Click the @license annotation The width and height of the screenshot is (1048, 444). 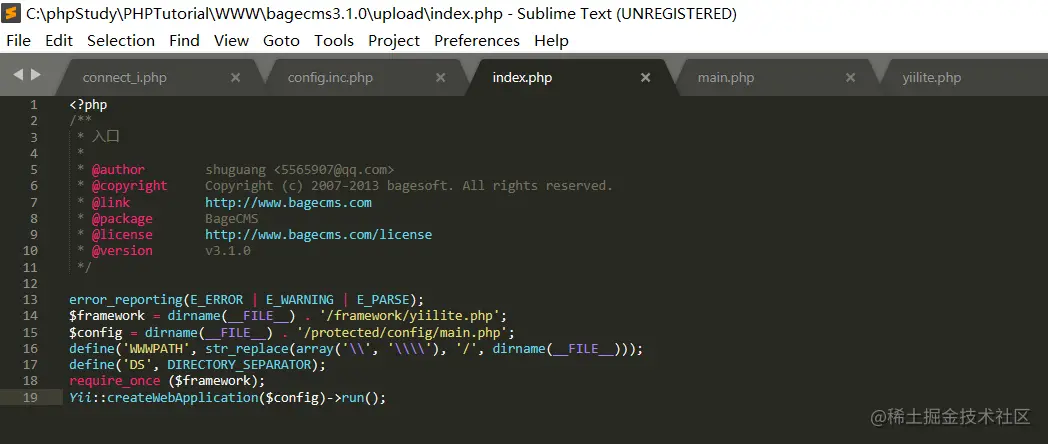(122, 235)
